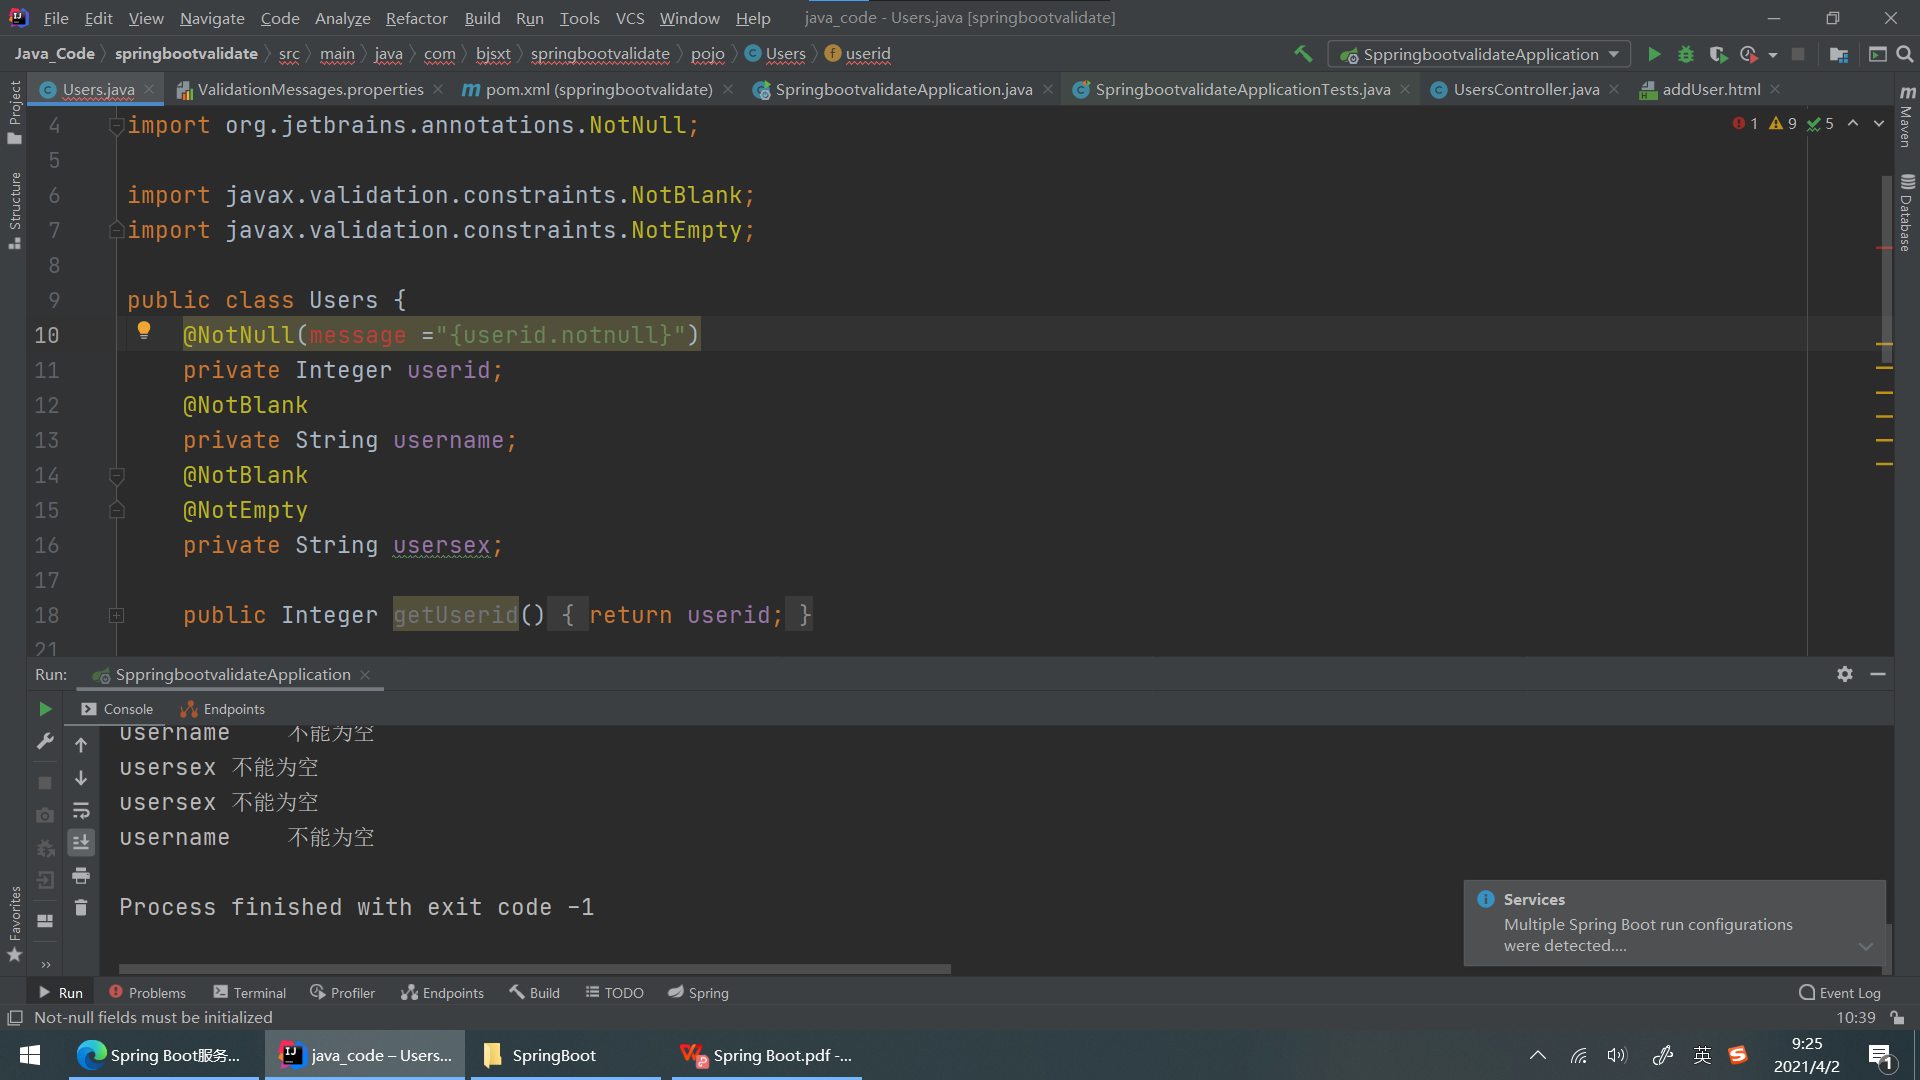Open the Refactor menu
Image resolution: width=1920 pixels, height=1080 pixels.
click(416, 18)
